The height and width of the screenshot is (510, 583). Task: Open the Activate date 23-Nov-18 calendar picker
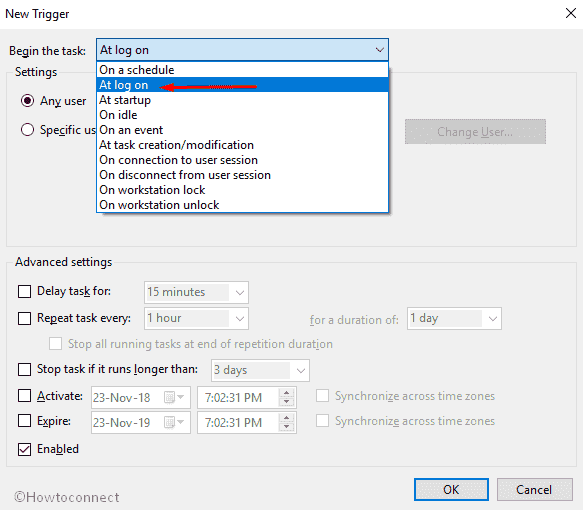pos(174,397)
